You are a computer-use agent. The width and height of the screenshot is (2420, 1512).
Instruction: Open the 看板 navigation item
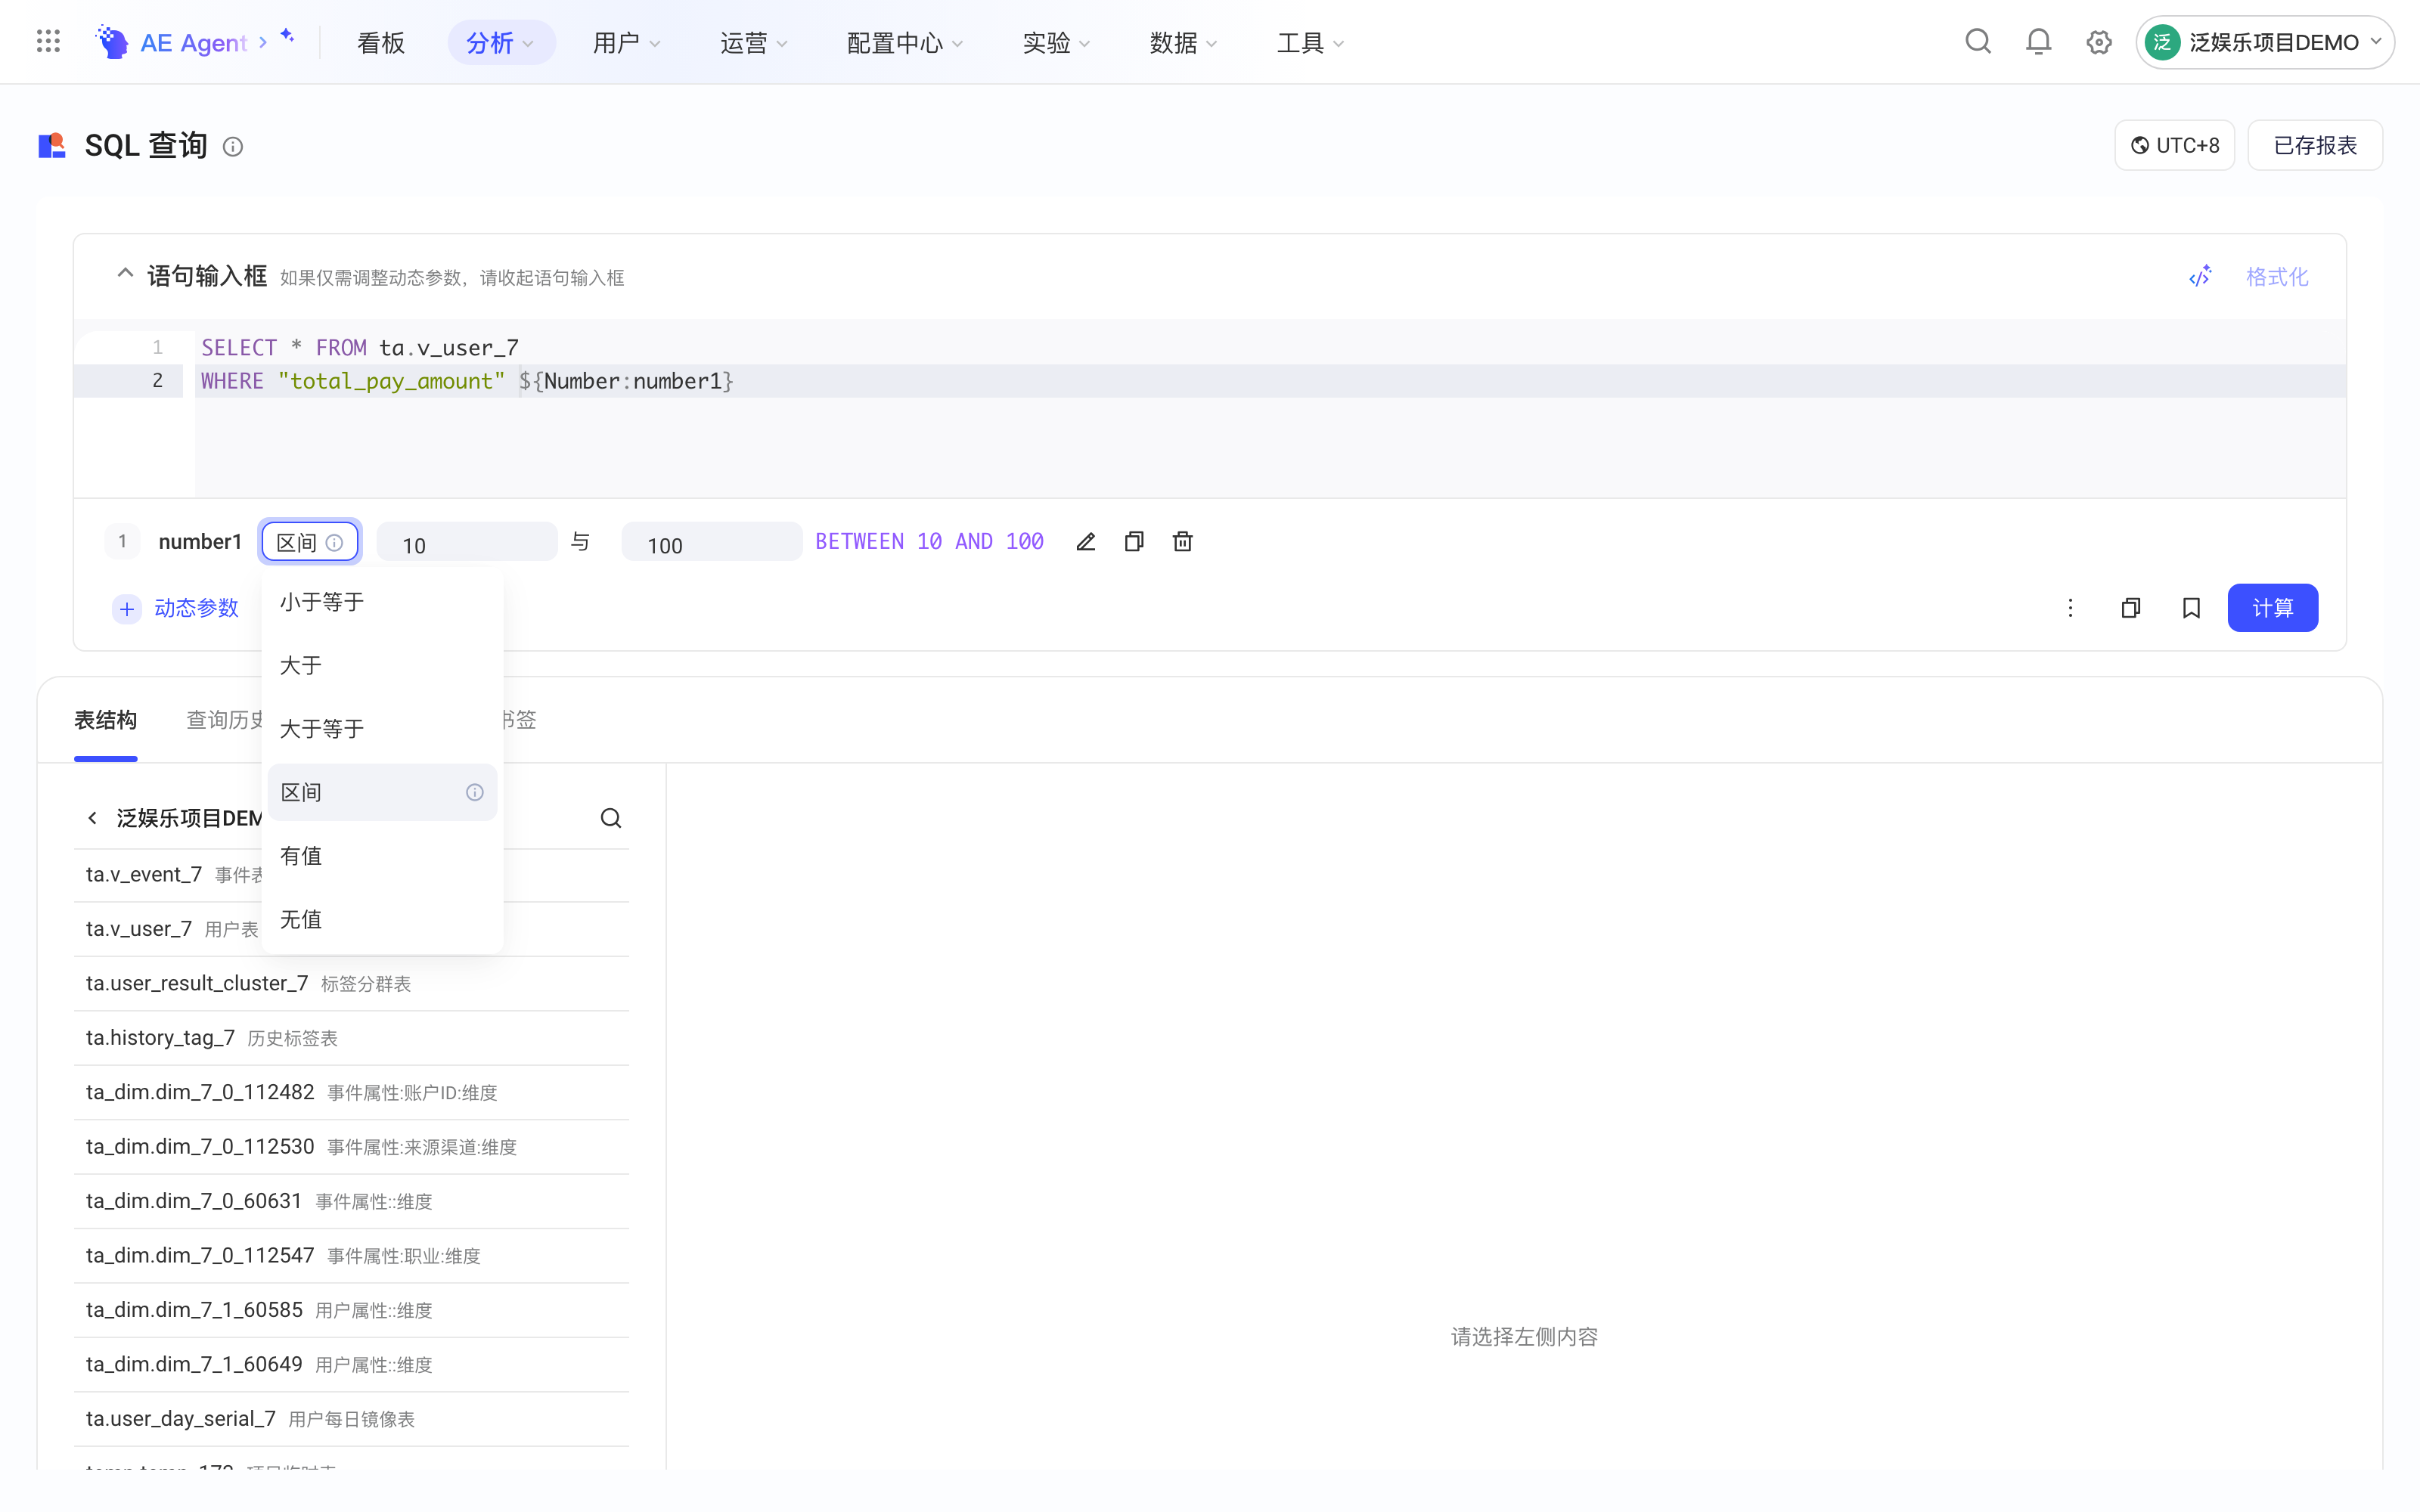pyautogui.click(x=381, y=42)
